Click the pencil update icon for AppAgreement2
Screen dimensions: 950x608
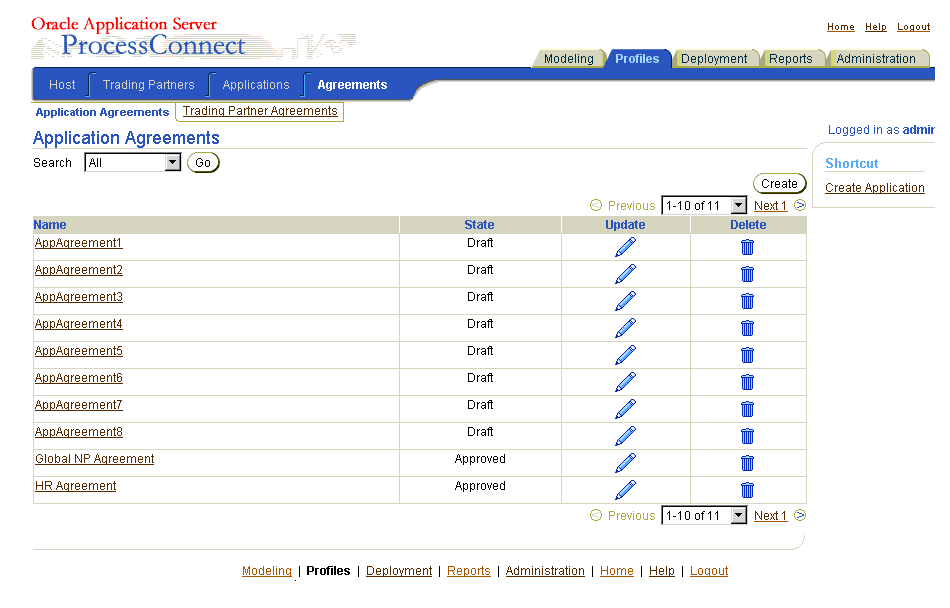pyautogui.click(x=625, y=274)
